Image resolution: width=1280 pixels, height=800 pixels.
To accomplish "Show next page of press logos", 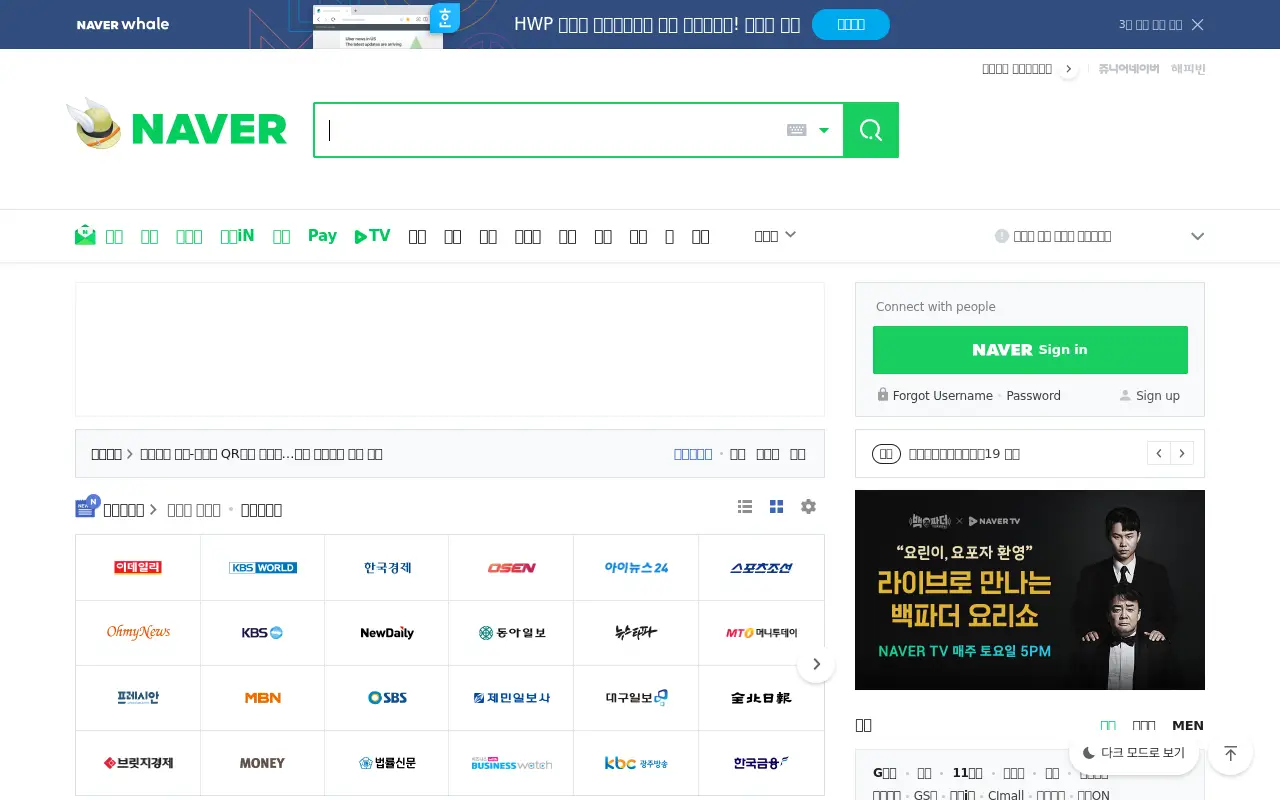I will pyautogui.click(x=816, y=664).
